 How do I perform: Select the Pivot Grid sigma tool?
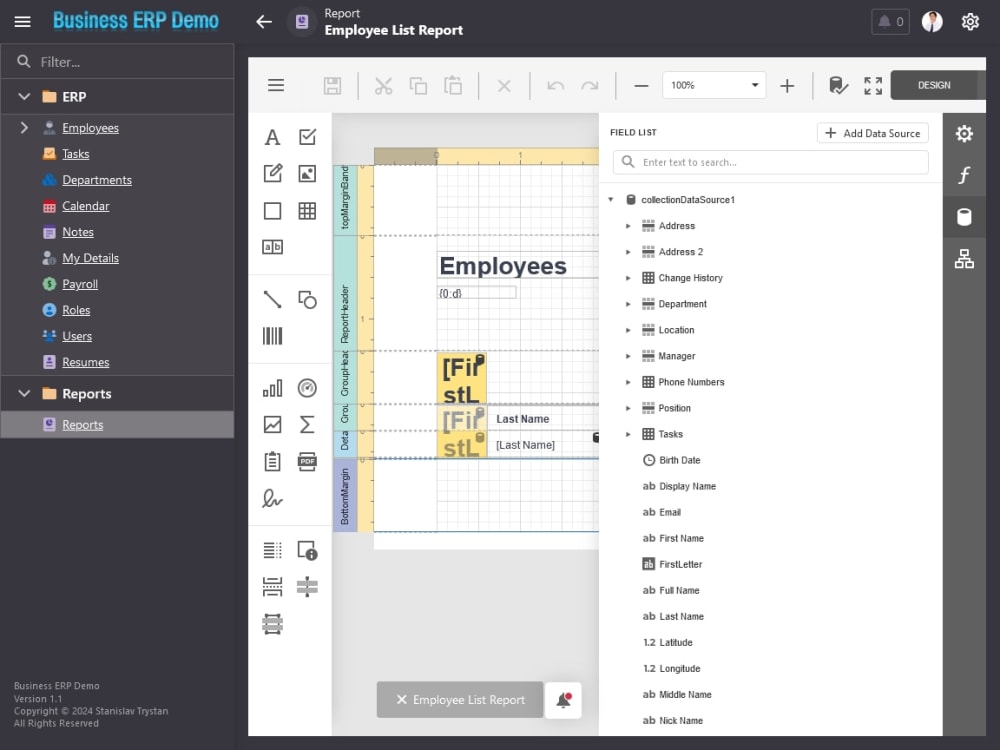(x=307, y=425)
